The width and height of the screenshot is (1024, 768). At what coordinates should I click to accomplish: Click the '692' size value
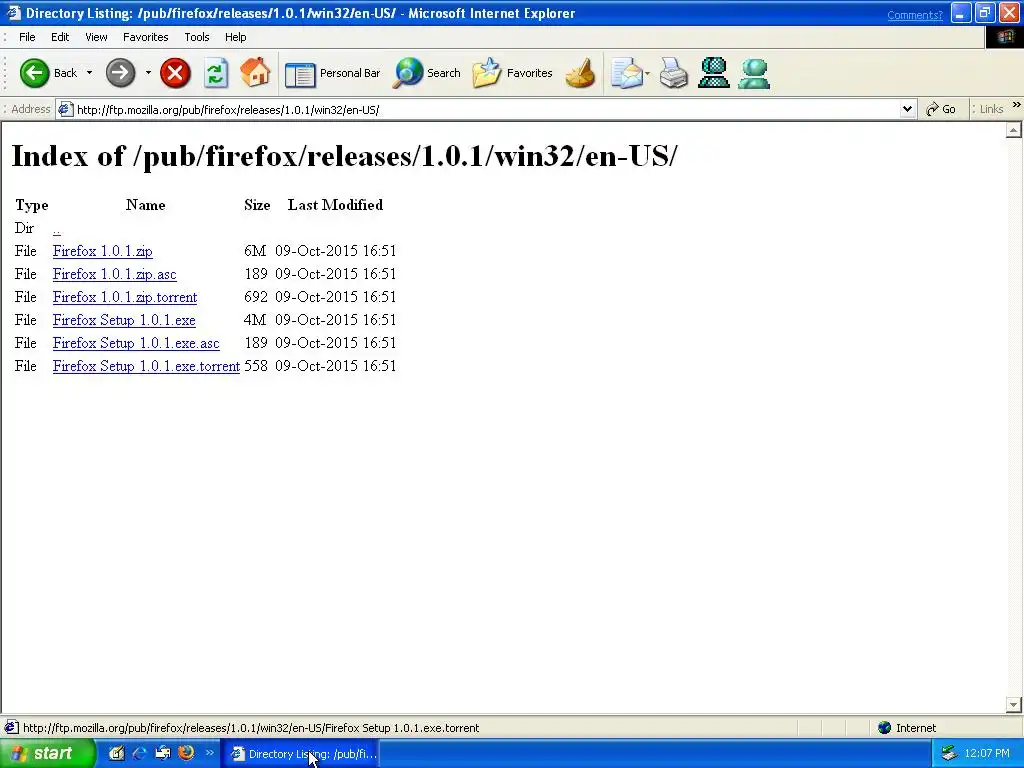[x=256, y=297]
